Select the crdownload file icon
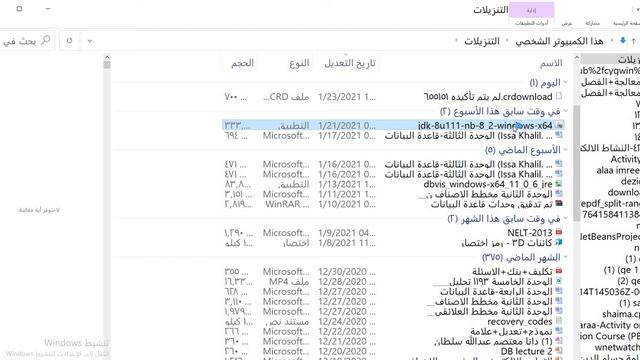This screenshot has height=360, width=640. (x=559, y=96)
